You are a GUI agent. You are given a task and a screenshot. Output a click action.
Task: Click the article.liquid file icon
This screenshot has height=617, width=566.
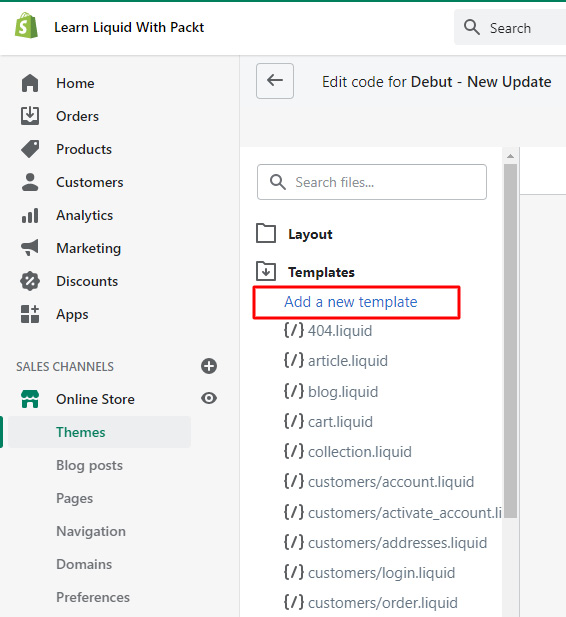point(294,360)
